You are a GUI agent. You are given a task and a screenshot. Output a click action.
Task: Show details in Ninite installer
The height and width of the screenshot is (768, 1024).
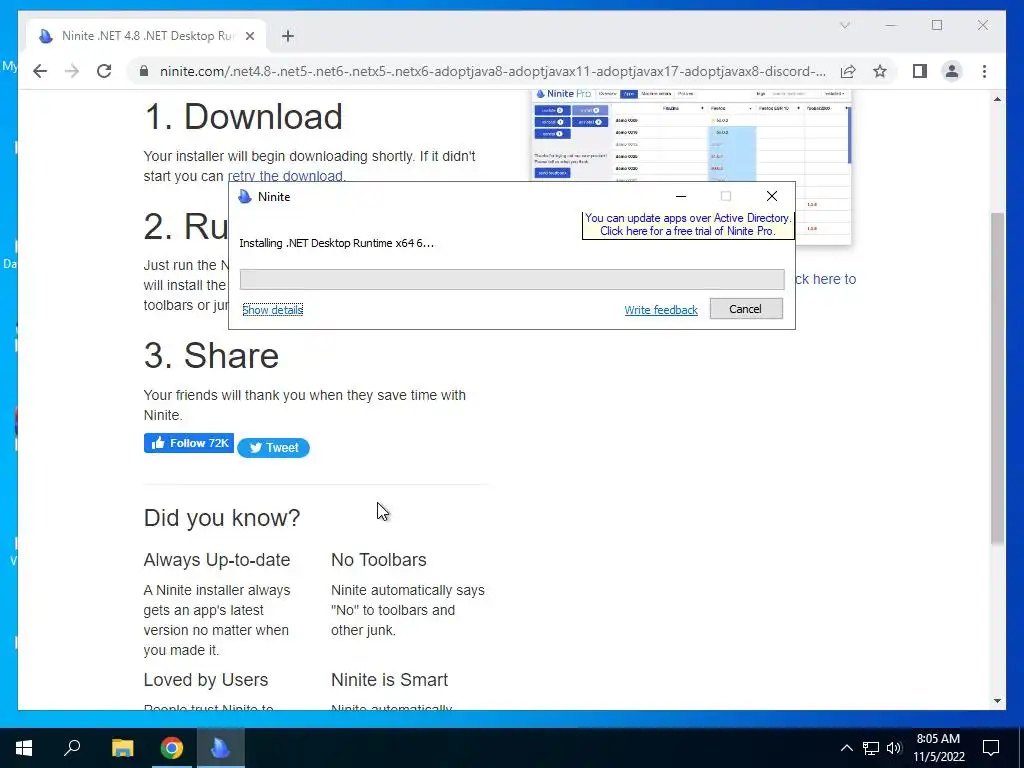tap(272, 310)
